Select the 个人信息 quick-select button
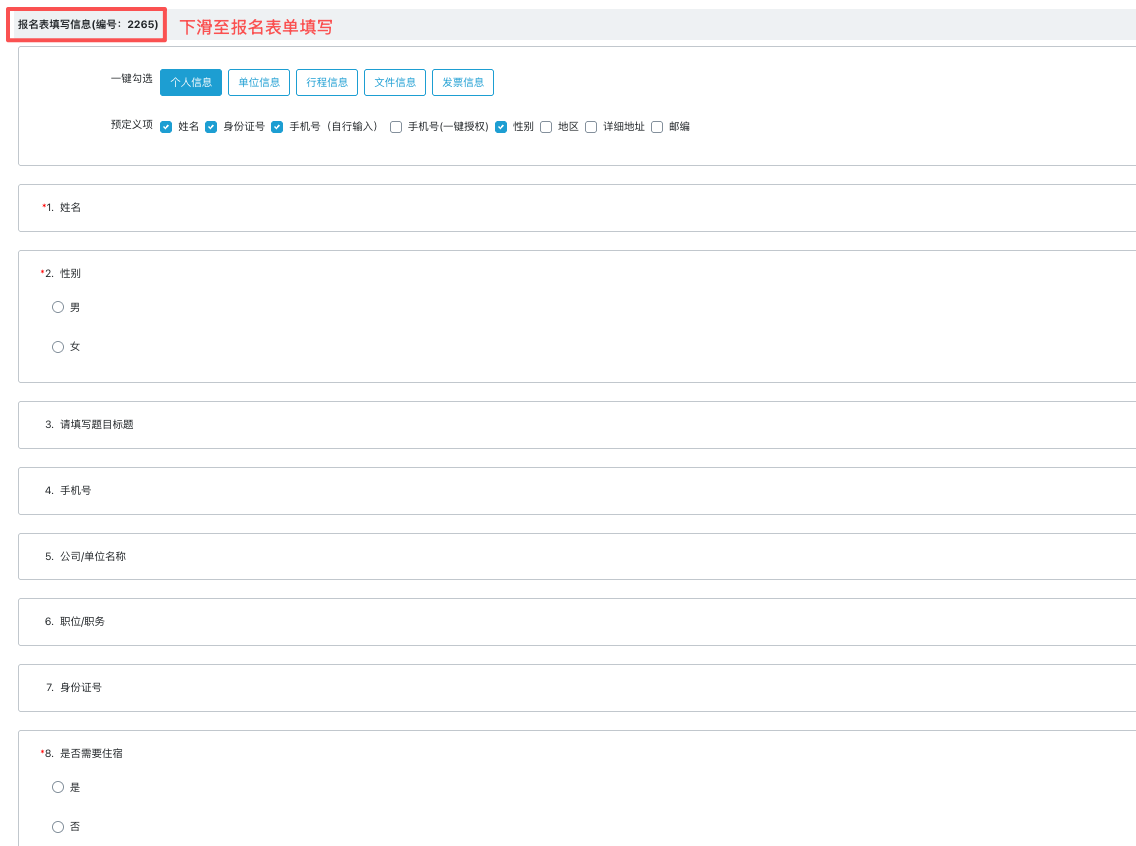Image resolution: width=1136 pixels, height=846 pixels. coord(190,82)
